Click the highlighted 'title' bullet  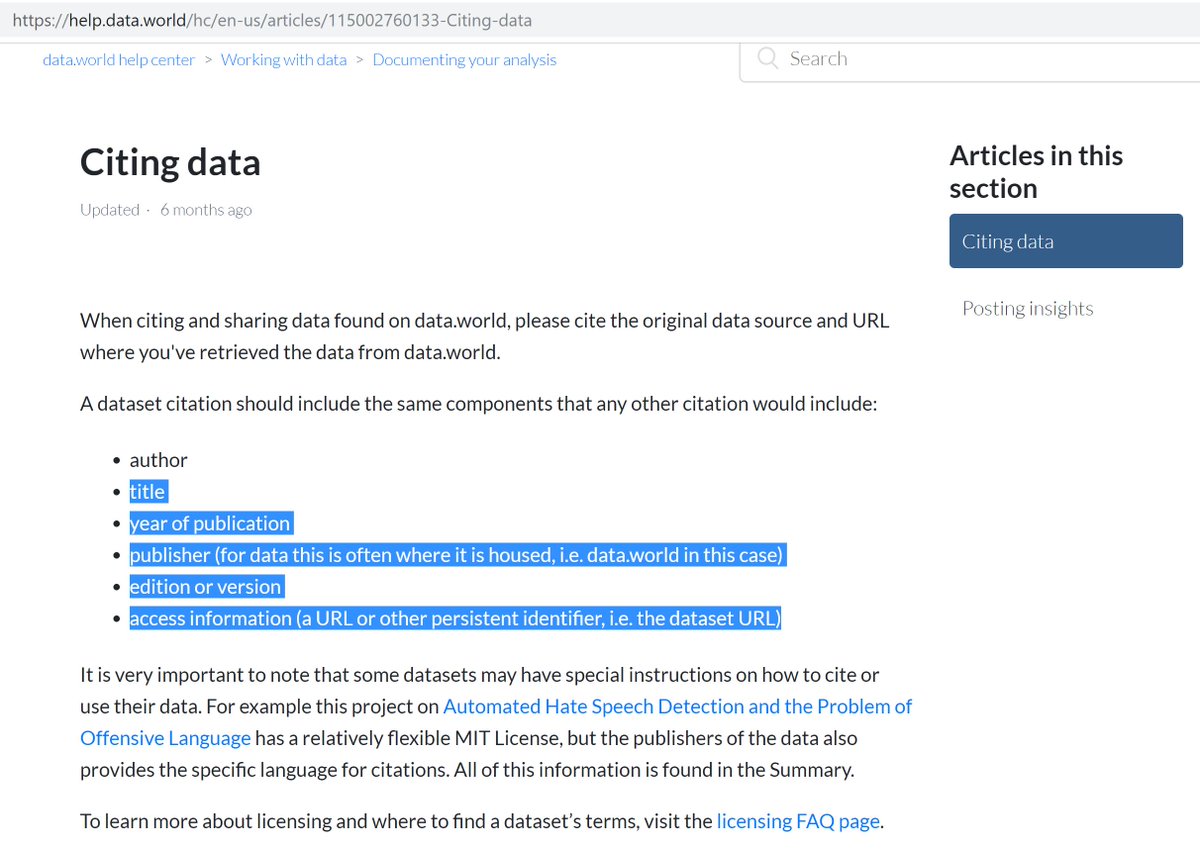[147, 492]
